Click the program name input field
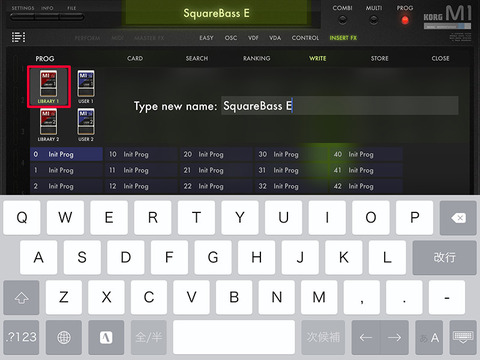This screenshot has width=480, height=360. click(x=340, y=106)
